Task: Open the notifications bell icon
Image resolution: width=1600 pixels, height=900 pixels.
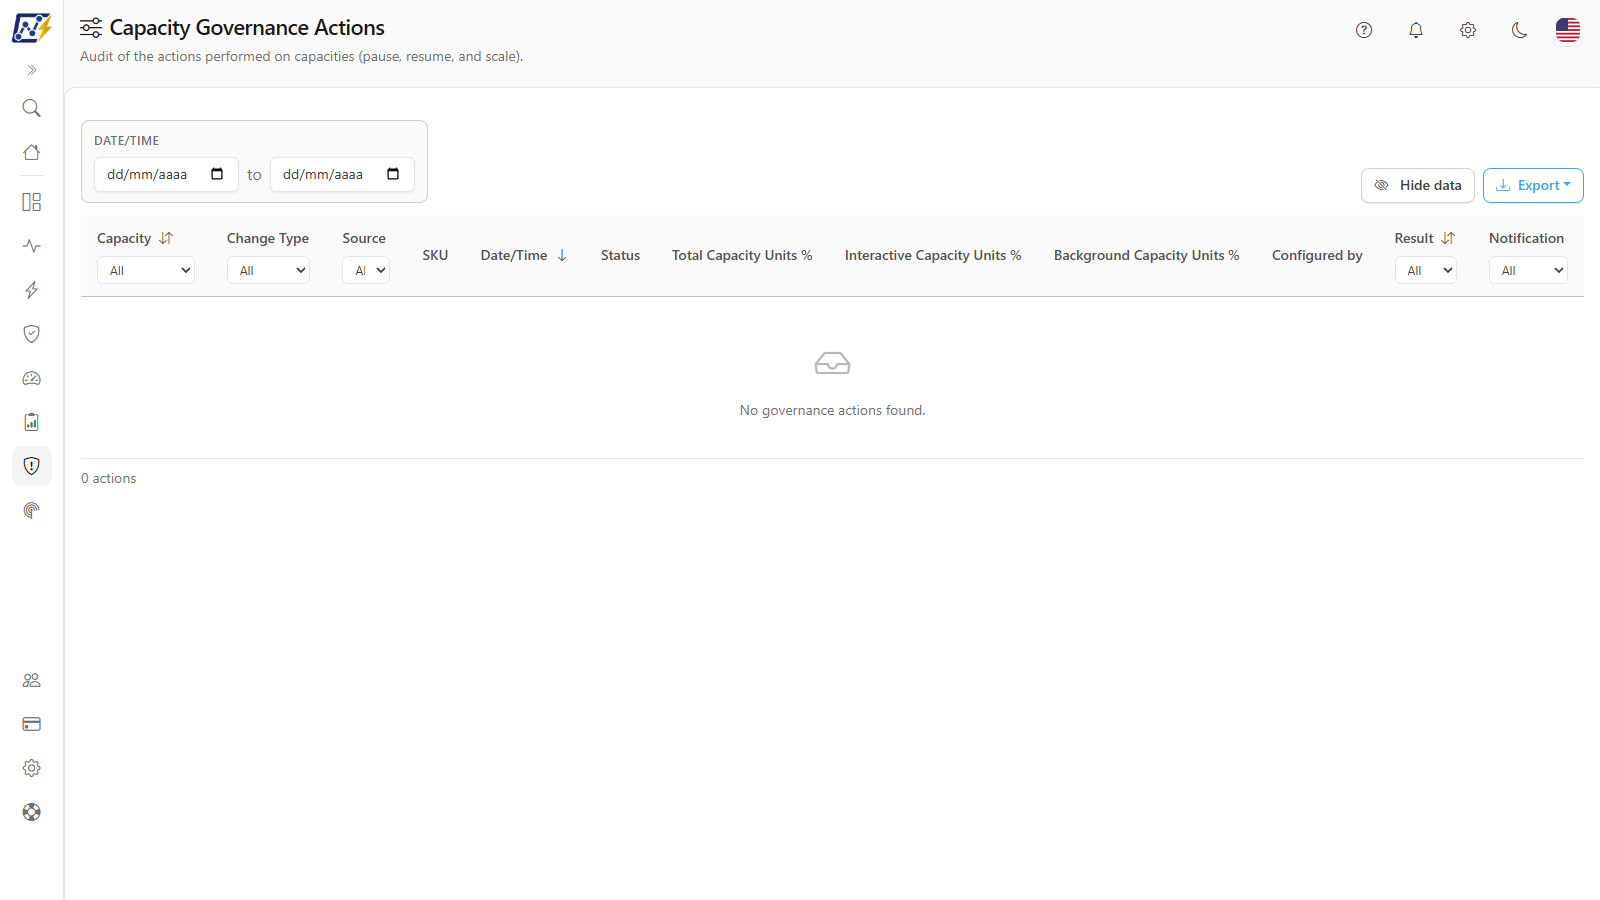Action: 1416,30
